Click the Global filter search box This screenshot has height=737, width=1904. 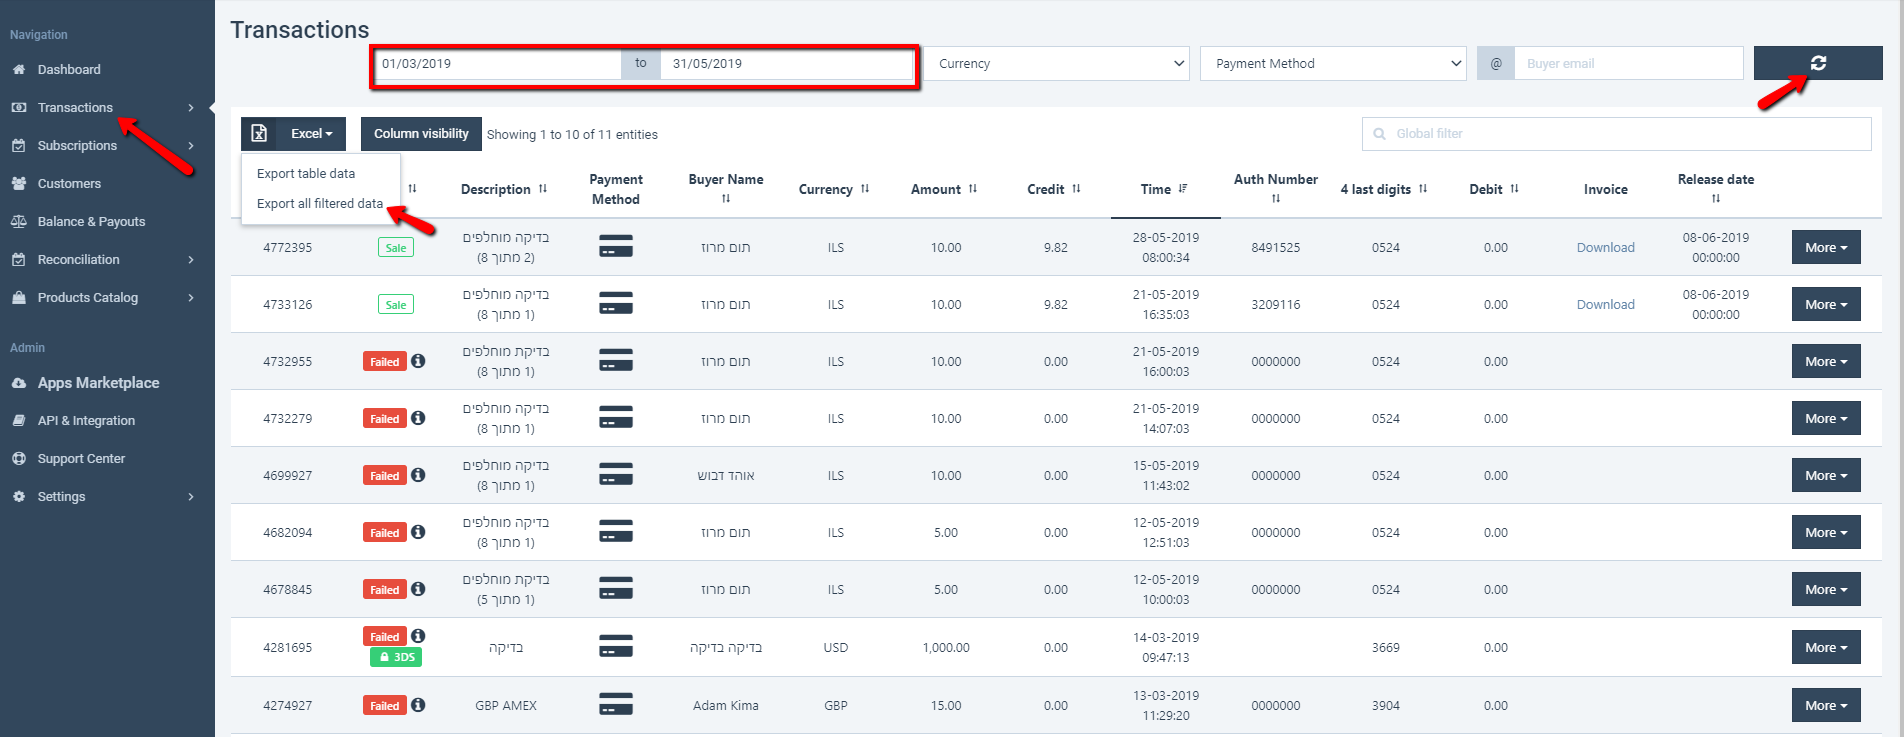1616,134
